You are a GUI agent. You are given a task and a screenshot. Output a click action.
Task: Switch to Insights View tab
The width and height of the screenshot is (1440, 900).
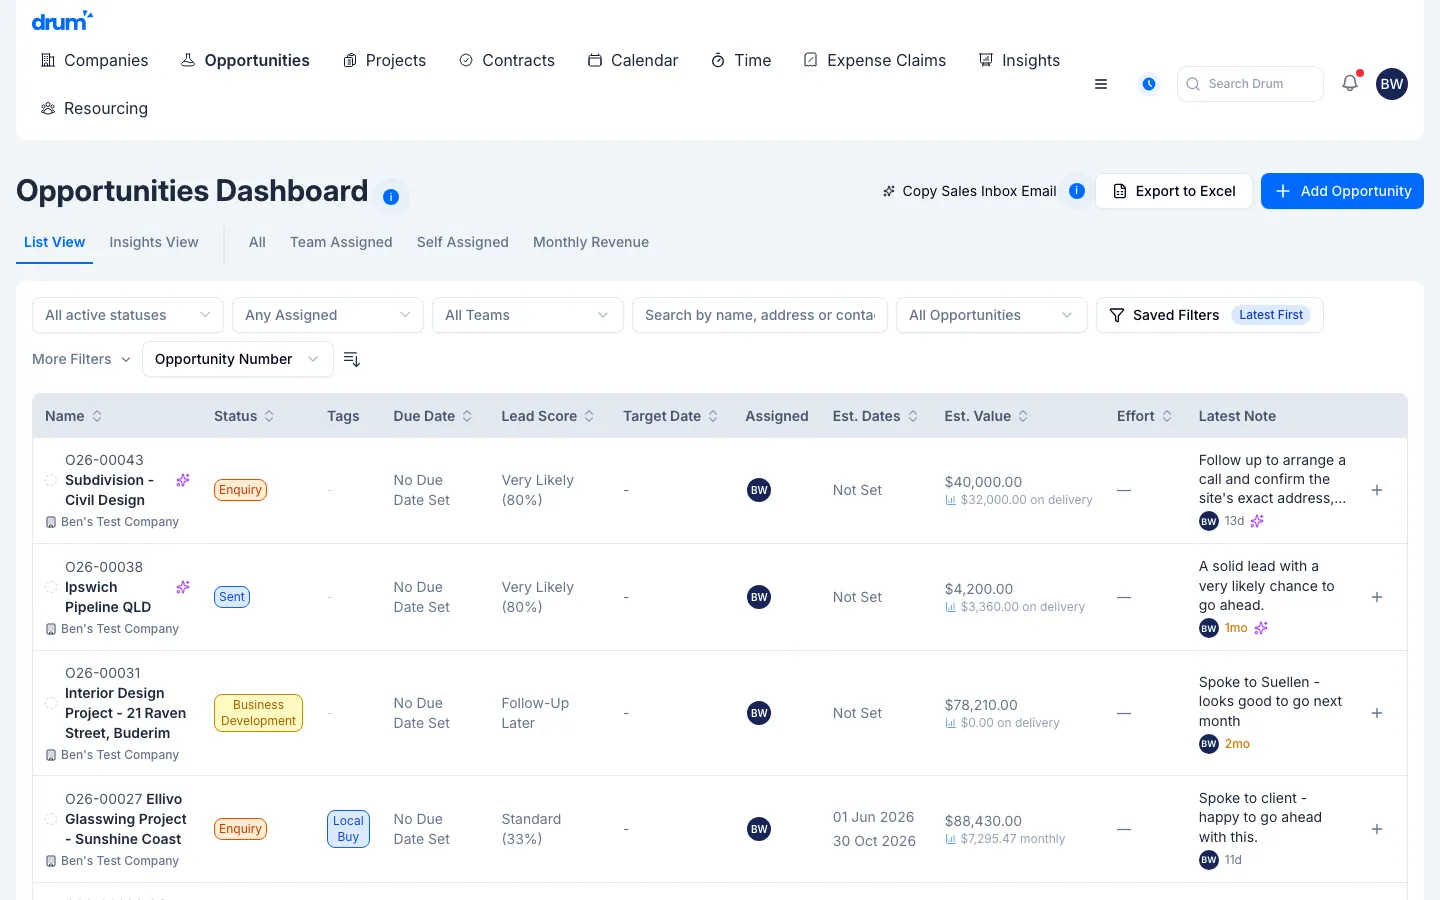[154, 242]
